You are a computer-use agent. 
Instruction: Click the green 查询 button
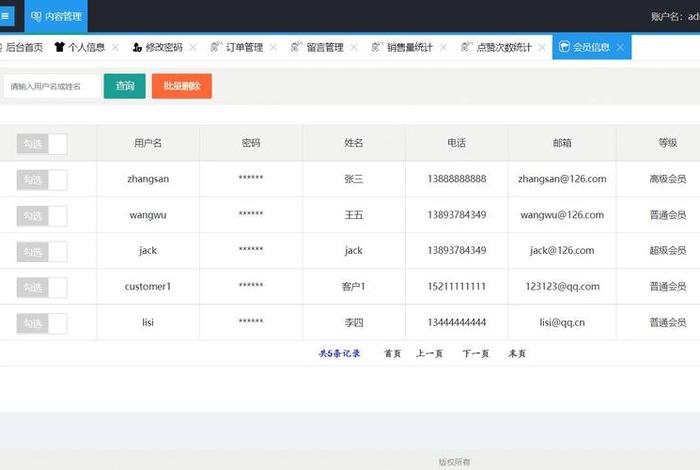coord(125,86)
